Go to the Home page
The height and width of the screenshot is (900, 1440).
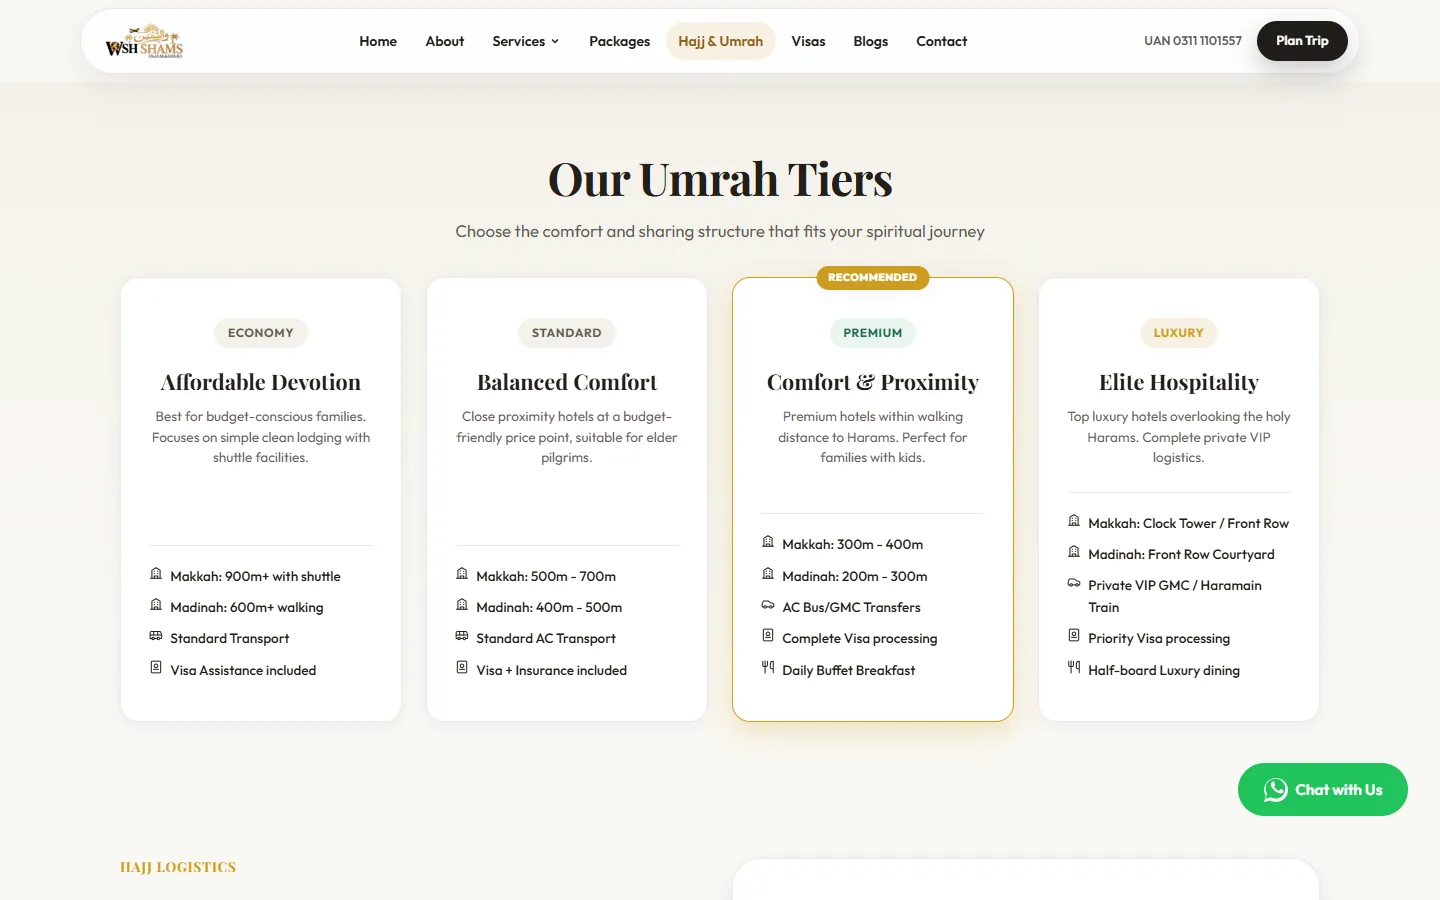pyautogui.click(x=378, y=41)
